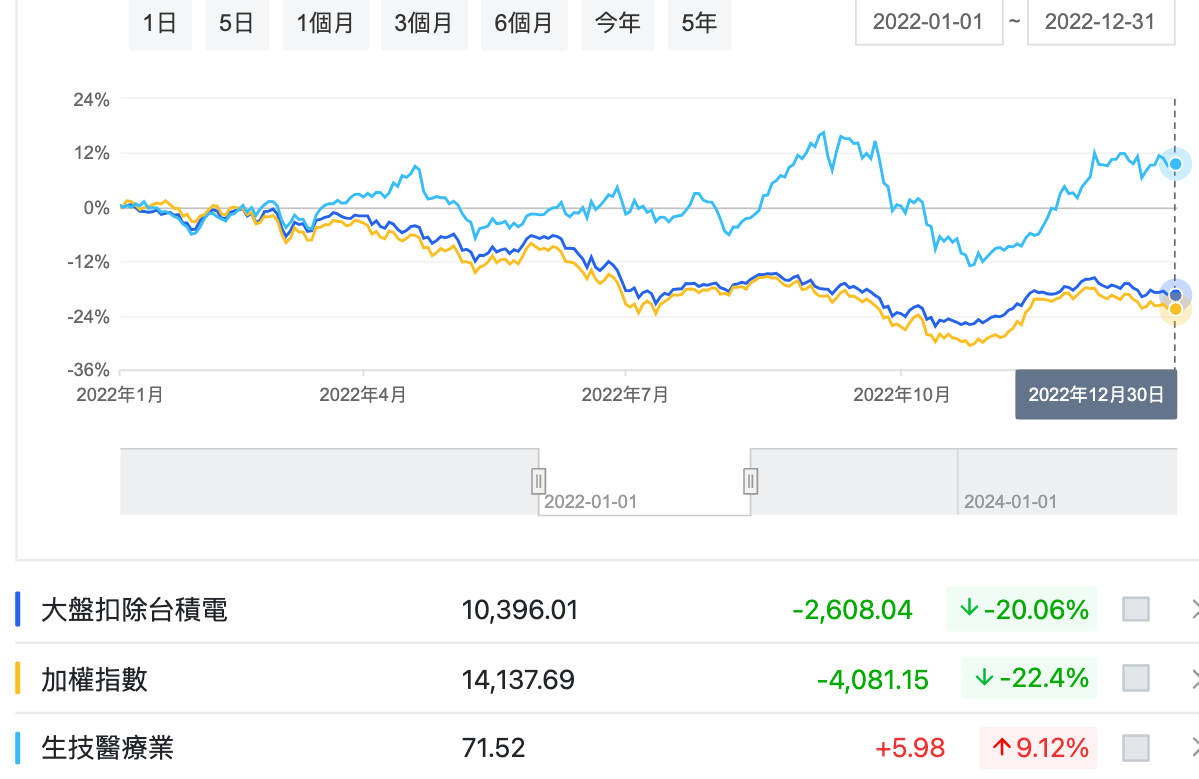This screenshot has width=1199, height=779.
Task: Toggle checkbox for 大盤扣除台積電 row
Action: 1136,609
